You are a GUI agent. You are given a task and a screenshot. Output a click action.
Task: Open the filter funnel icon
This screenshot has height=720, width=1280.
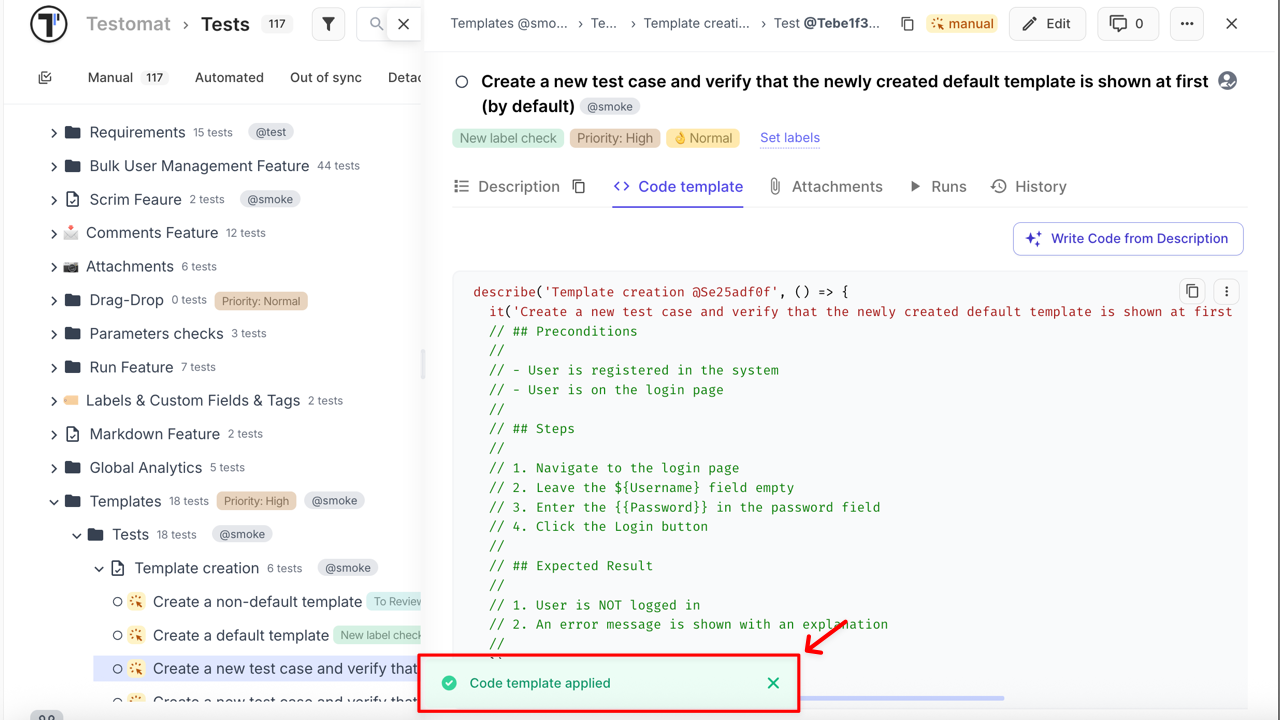[328, 24]
